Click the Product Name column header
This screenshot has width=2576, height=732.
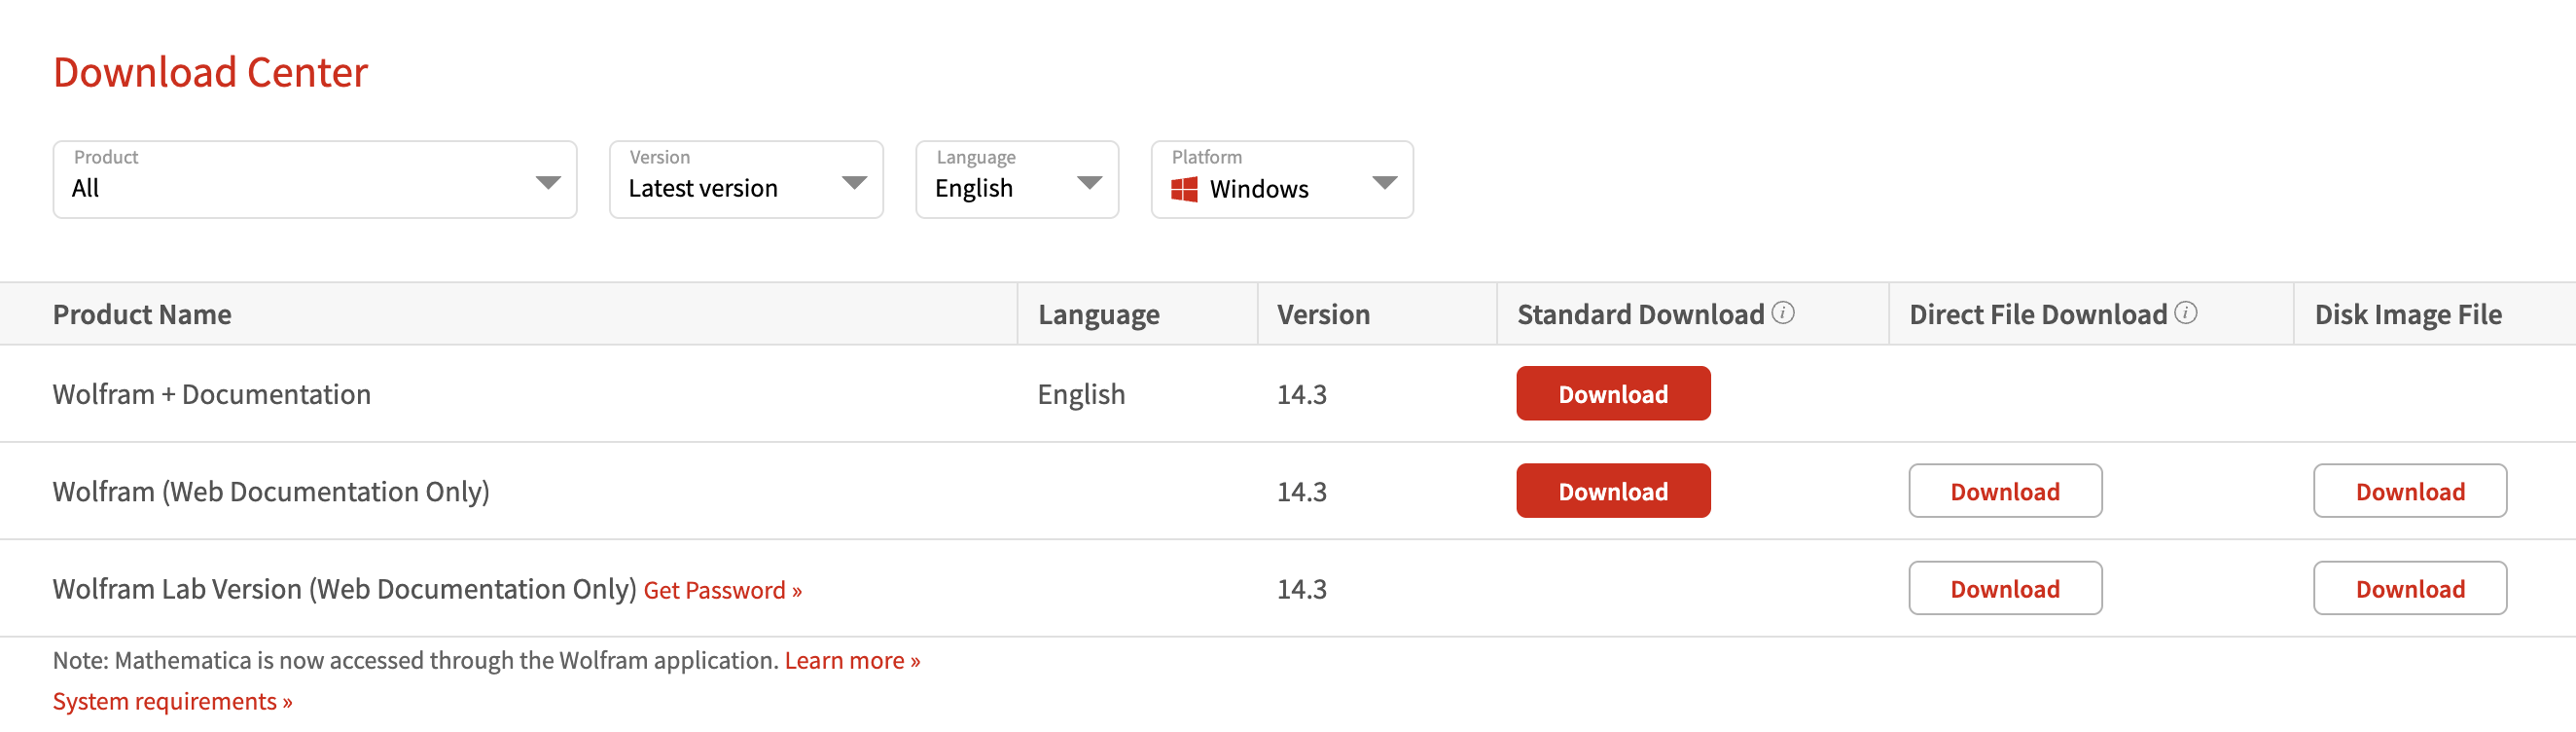pyautogui.click(x=142, y=315)
